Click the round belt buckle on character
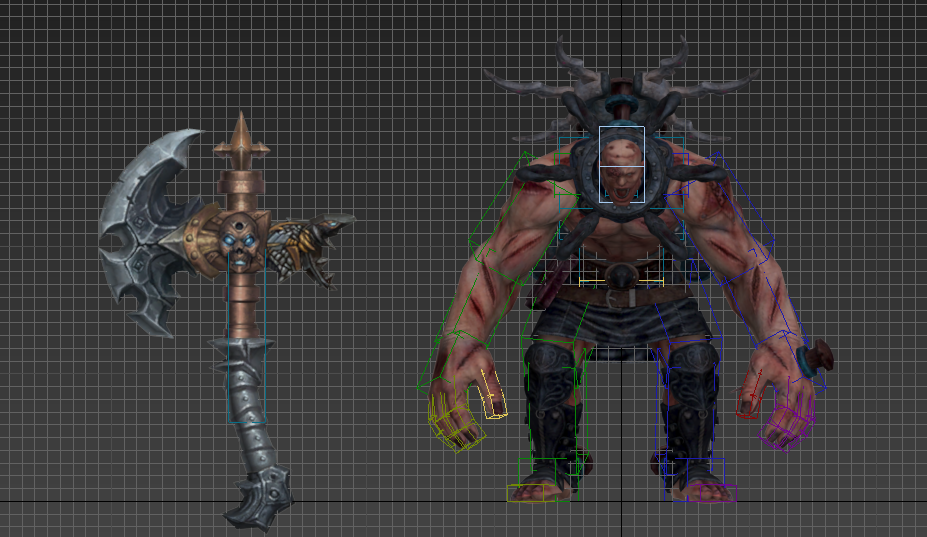 [620, 275]
